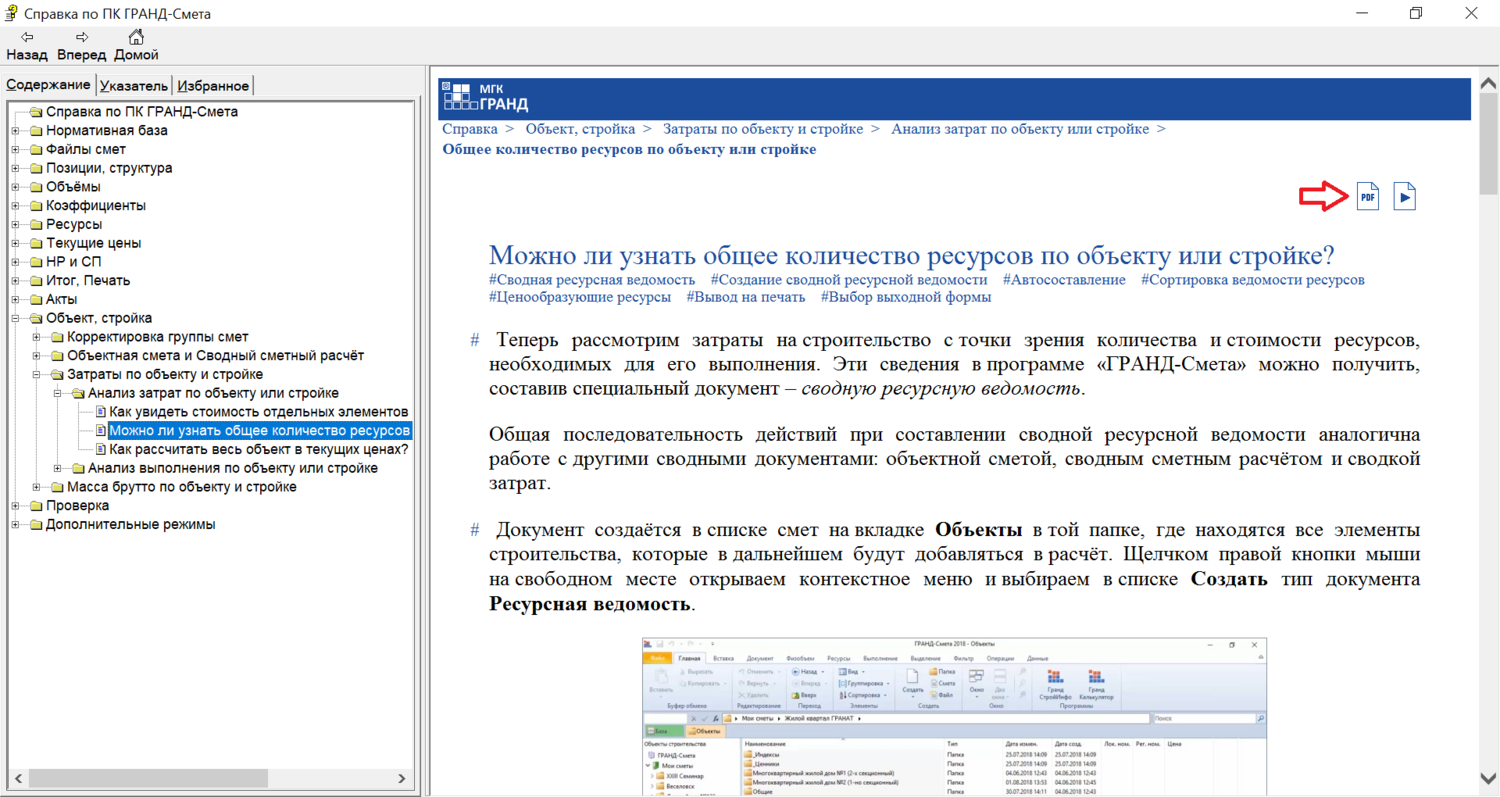Image resolution: width=1500 pixels, height=797 pixels.
Task: Click page icon of Как рассчитать весь объект
Action: pos(100,450)
